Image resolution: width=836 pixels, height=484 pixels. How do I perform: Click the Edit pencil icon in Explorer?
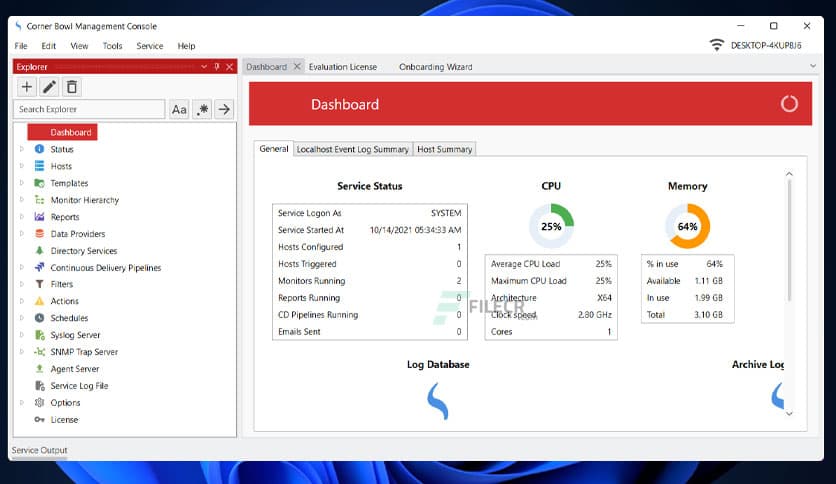tap(49, 87)
